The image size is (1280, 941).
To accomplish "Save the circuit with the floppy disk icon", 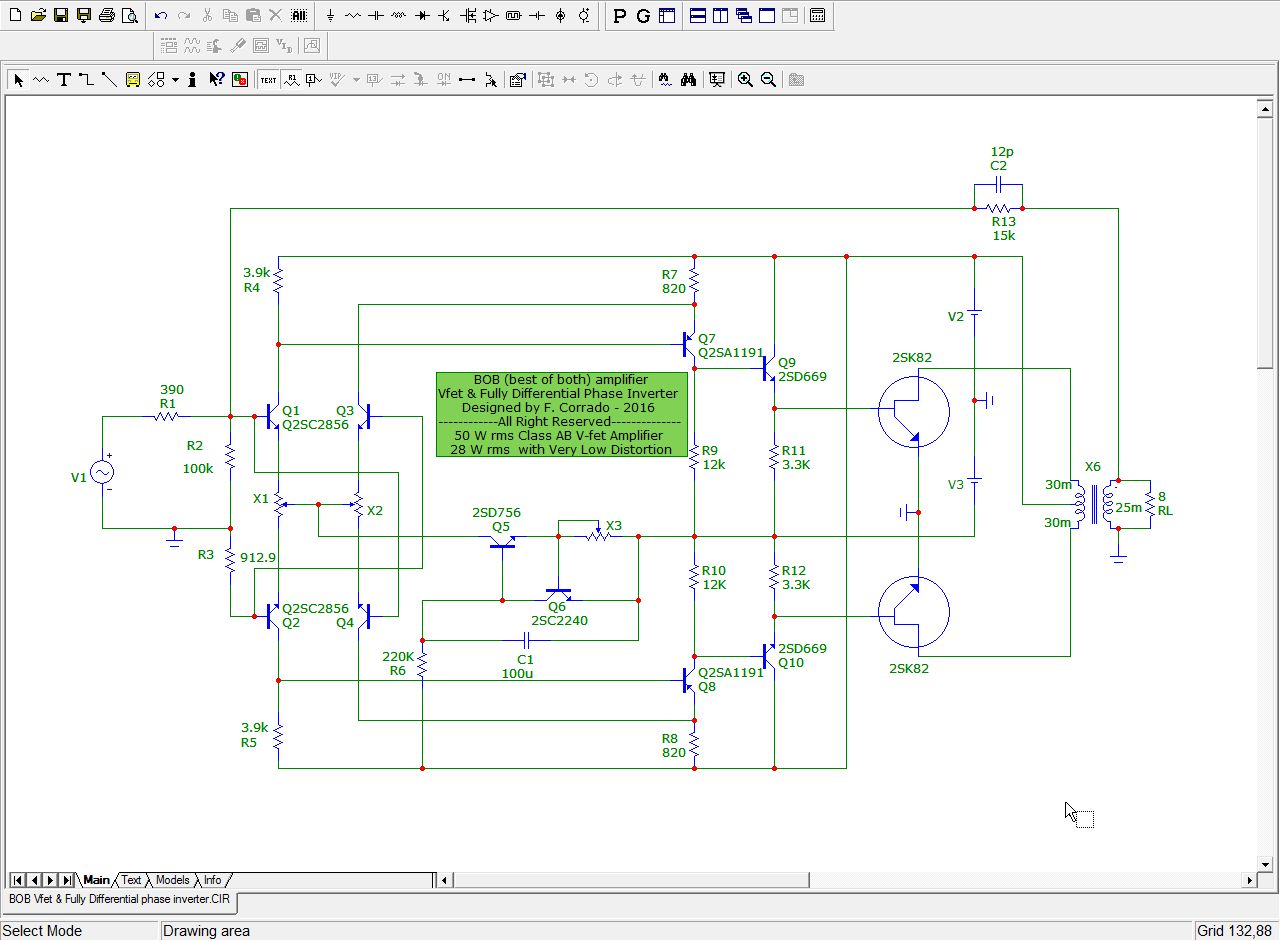I will (x=61, y=16).
